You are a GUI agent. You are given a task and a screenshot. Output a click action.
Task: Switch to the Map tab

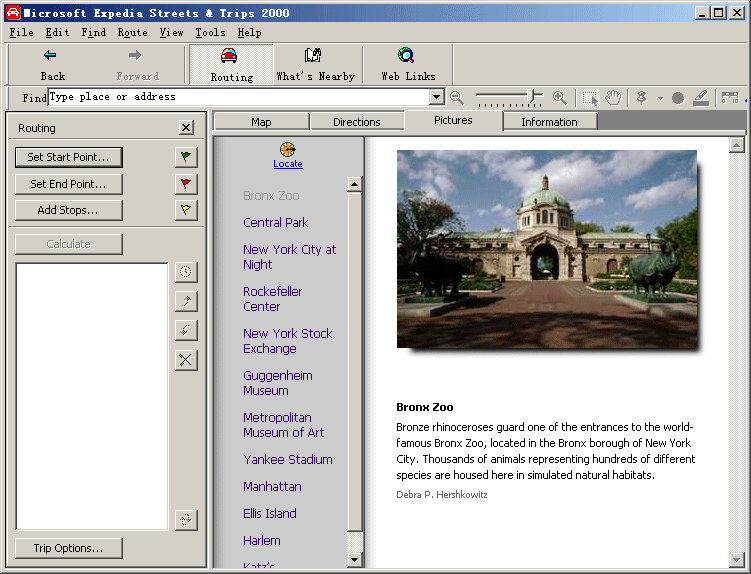[262, 122]
